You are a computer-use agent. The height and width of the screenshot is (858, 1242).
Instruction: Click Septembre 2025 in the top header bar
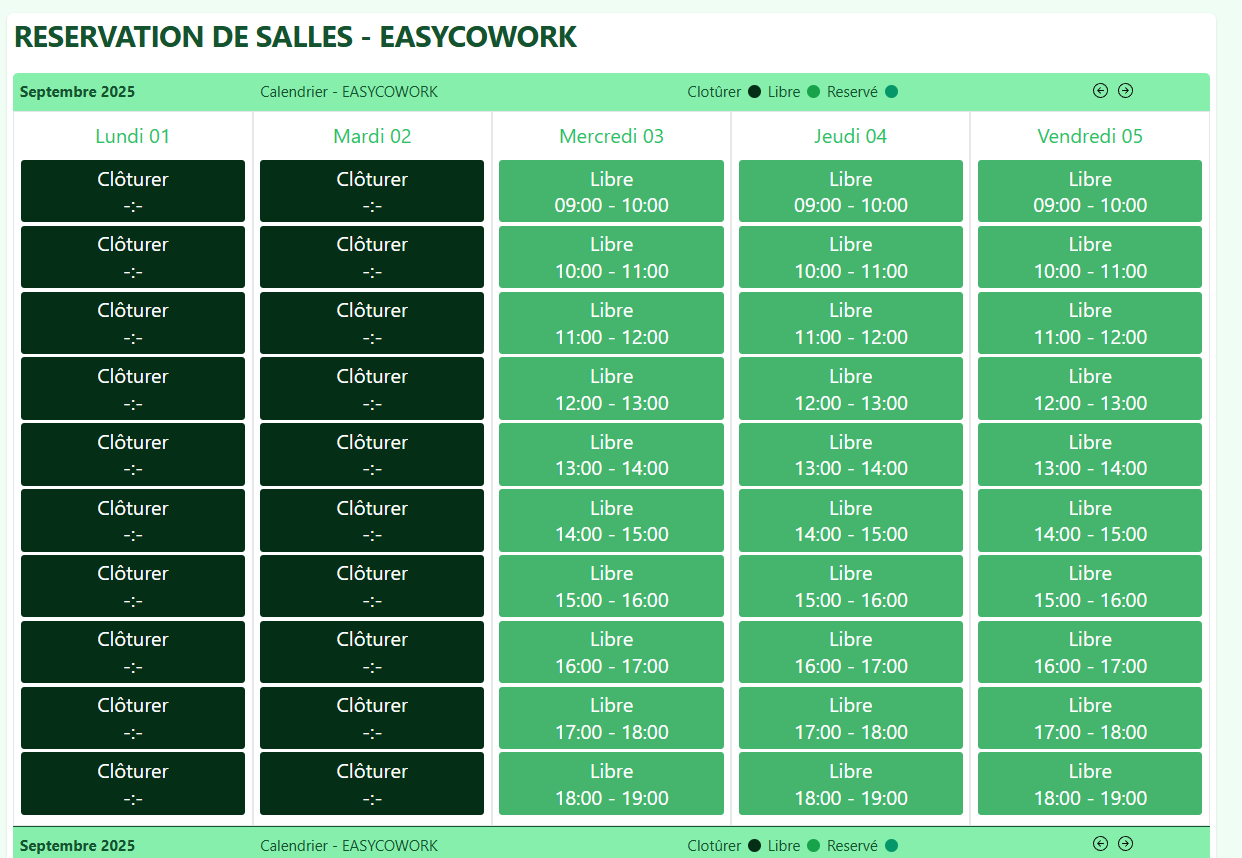(x=77, y=92)
